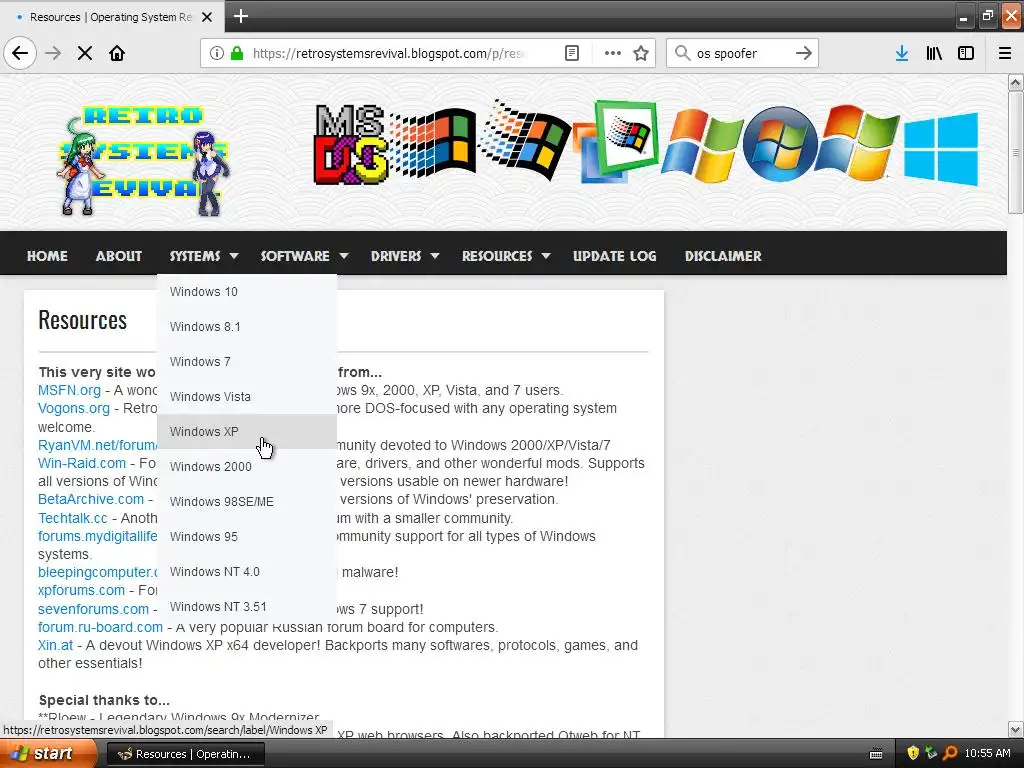Open a new browser tab
The width and height of the screenshot is (1024, 768).
[241, 16]
